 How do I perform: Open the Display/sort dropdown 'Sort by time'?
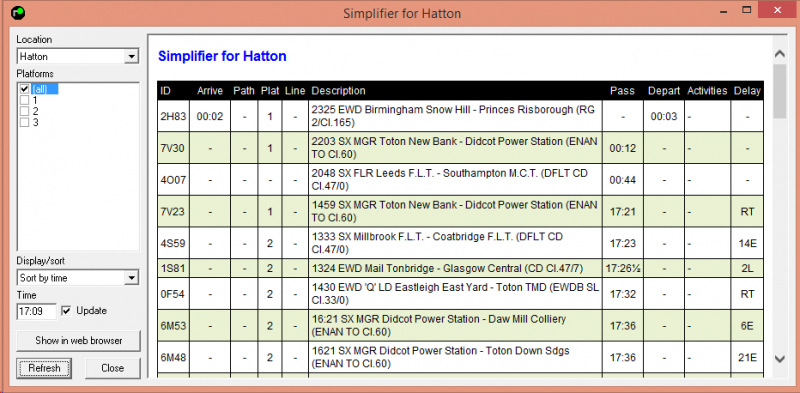click(x=78, y=278)
